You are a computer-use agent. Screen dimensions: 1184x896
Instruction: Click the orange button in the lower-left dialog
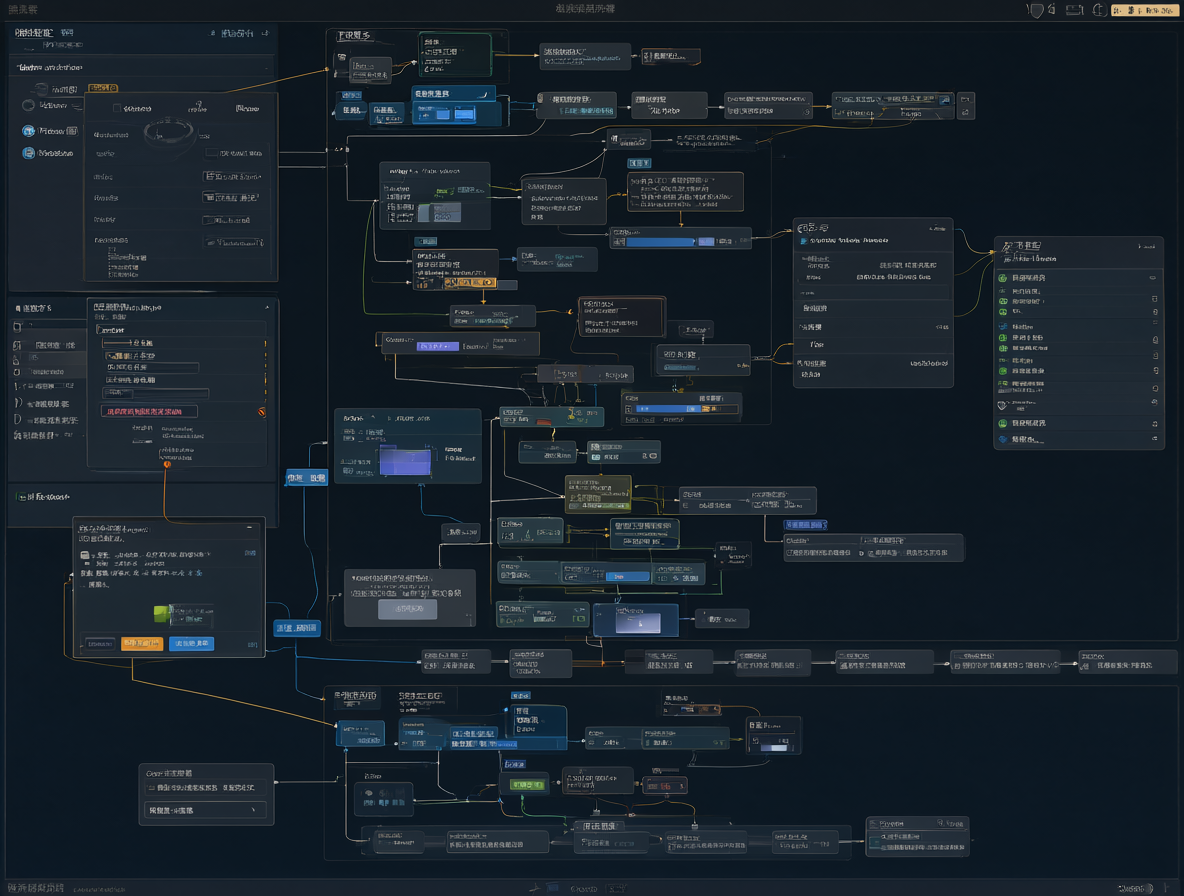point(141,643)
